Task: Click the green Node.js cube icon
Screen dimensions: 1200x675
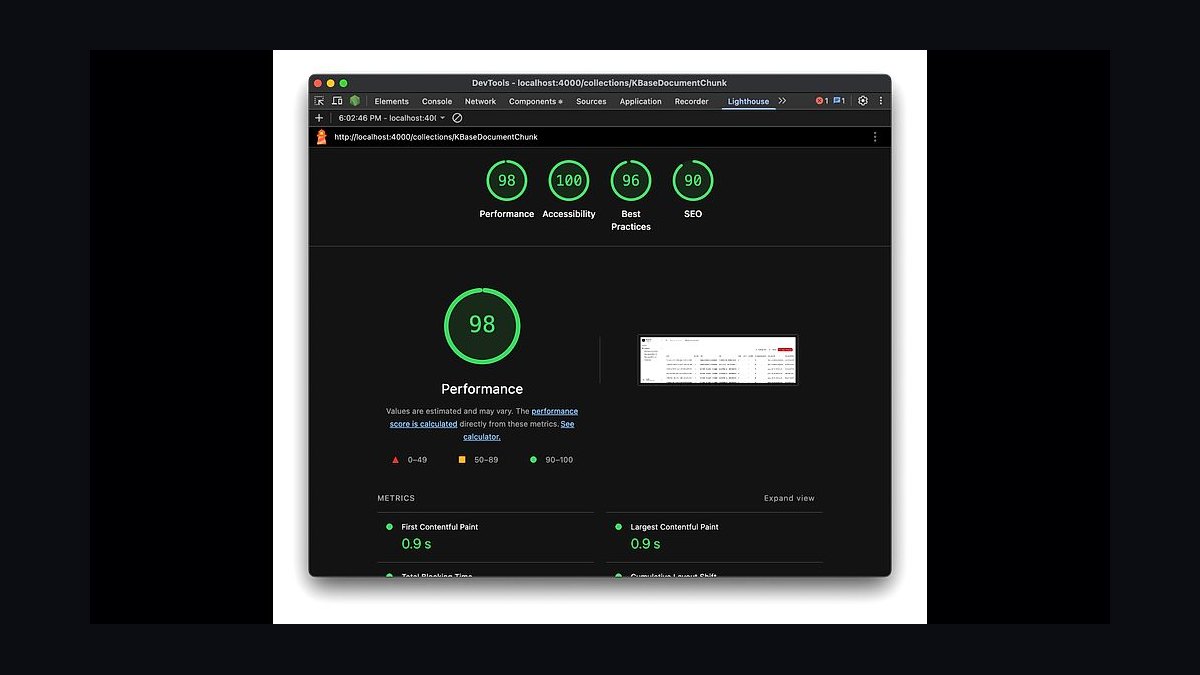Action: click(355, 101)
